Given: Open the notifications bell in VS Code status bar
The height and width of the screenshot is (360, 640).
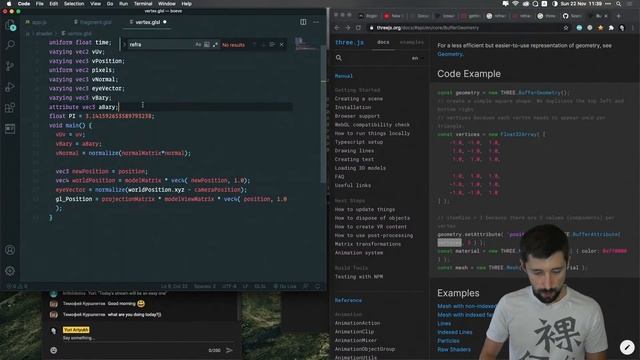Looking at the screenshot, I should point(318,286).
